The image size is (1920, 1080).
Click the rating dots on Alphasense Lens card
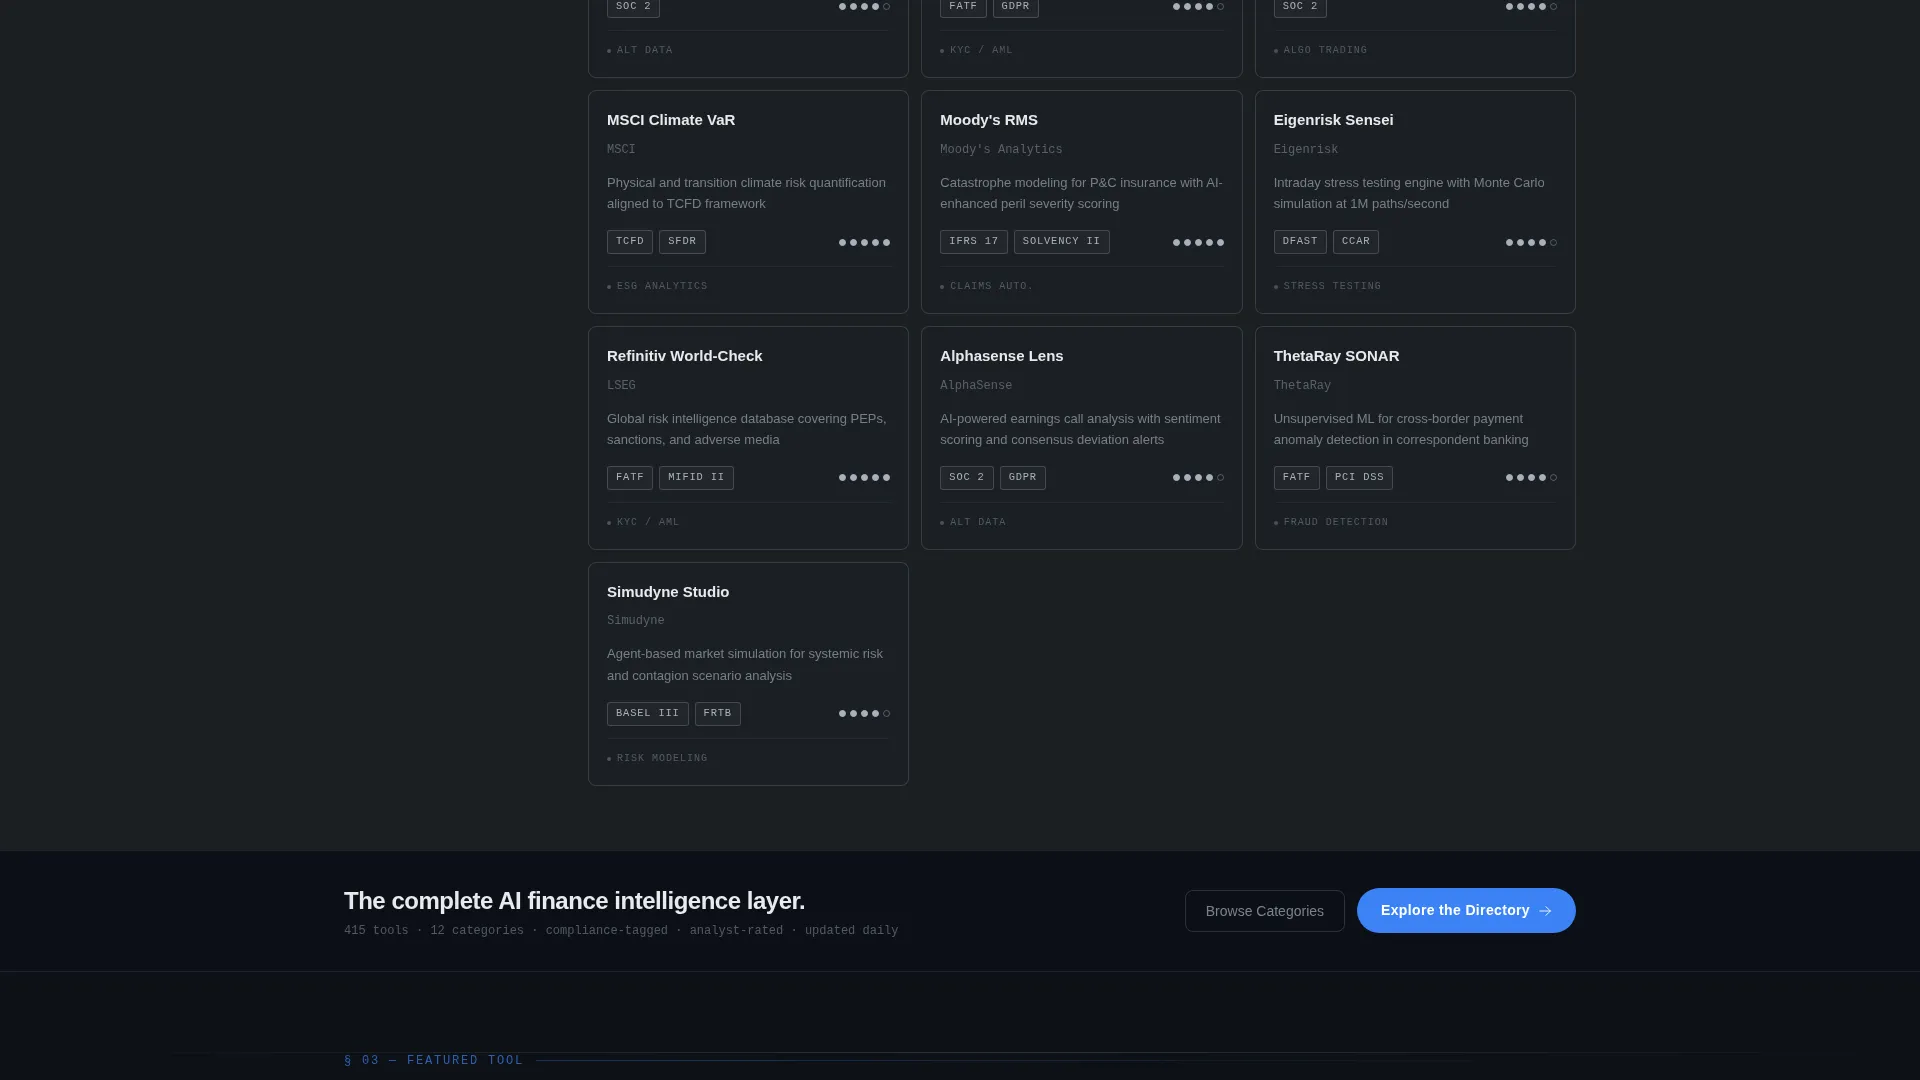(1198, 478)
